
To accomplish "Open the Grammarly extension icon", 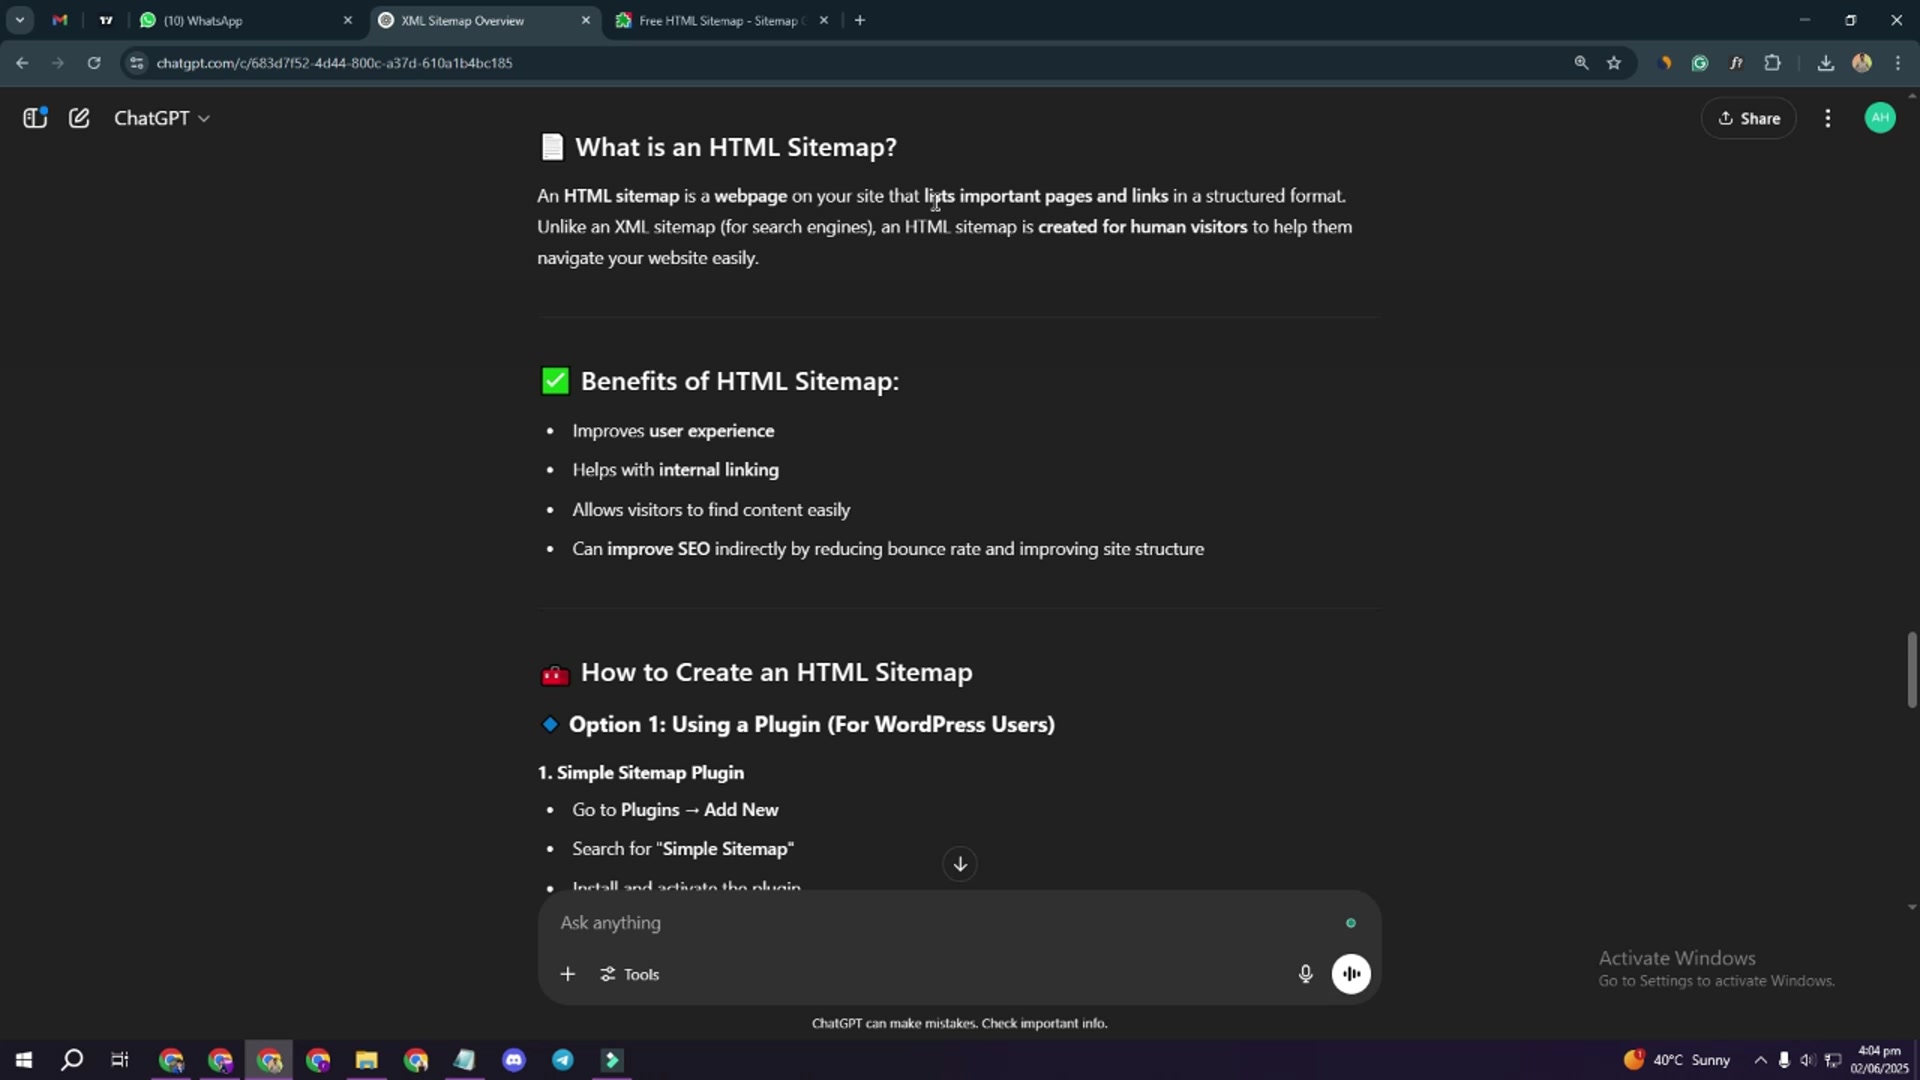I will coord(1700,63).
